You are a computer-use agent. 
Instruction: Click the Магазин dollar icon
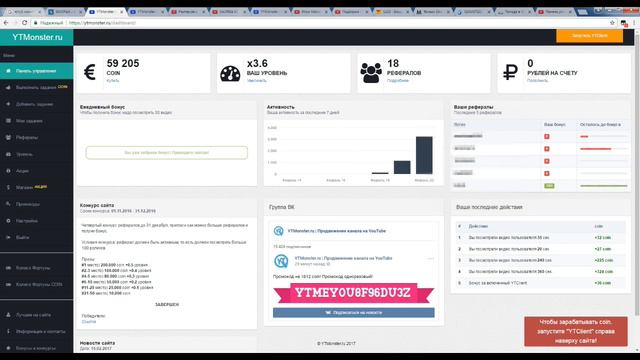coord(8,187)
